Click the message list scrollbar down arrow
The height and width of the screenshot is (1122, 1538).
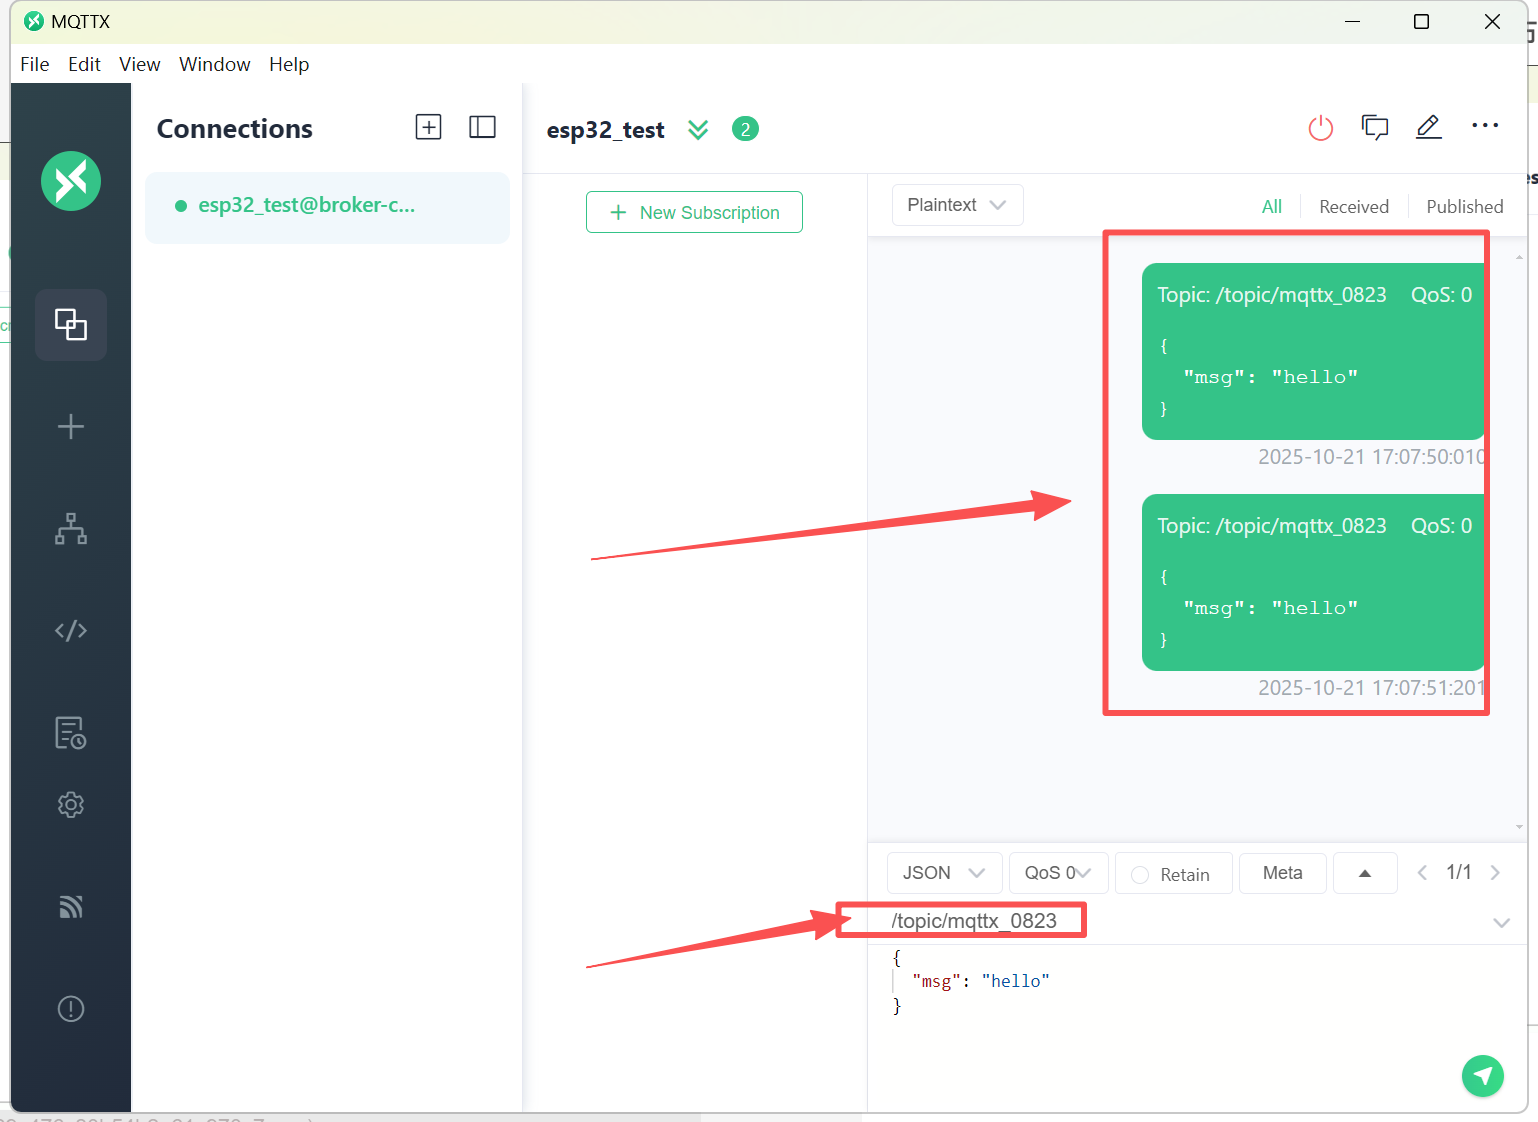[x=1519, y=827]
